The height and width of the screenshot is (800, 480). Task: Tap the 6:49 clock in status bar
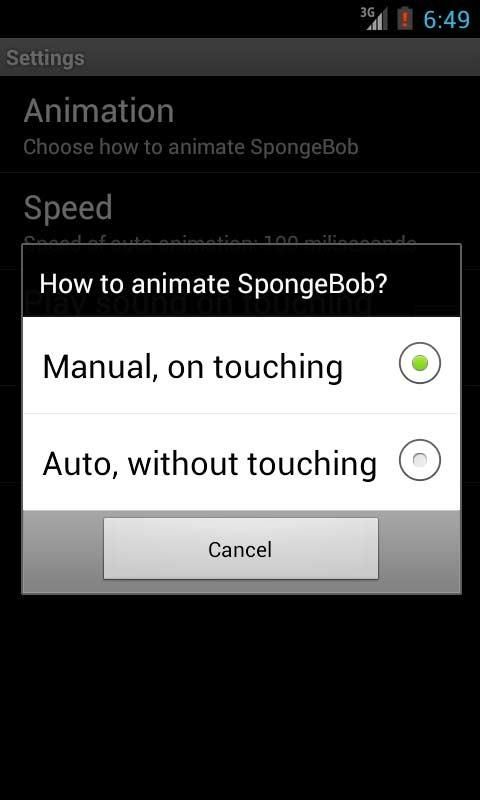(446, 19)
